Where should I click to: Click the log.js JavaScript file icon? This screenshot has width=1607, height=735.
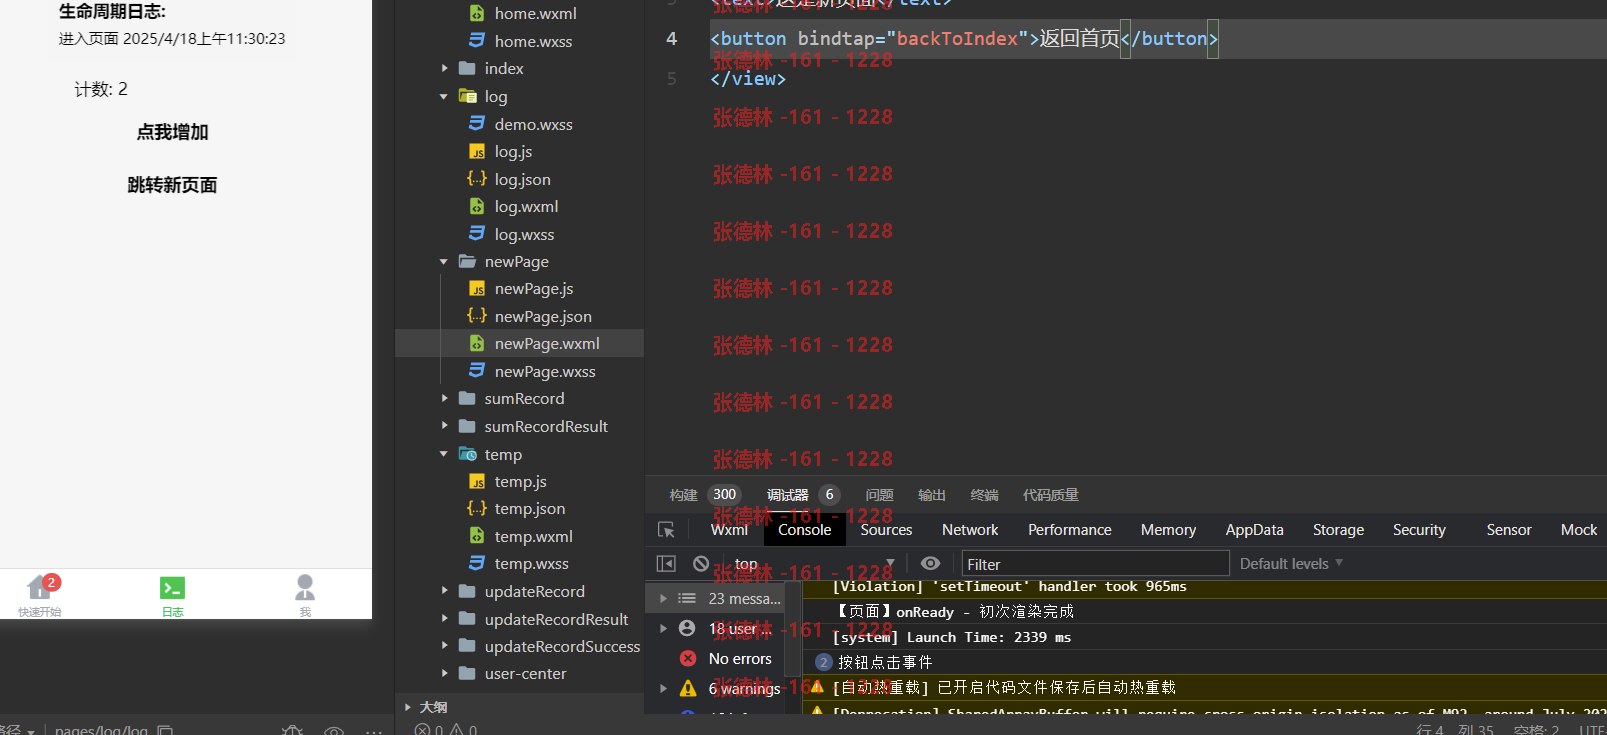point(477,151)
